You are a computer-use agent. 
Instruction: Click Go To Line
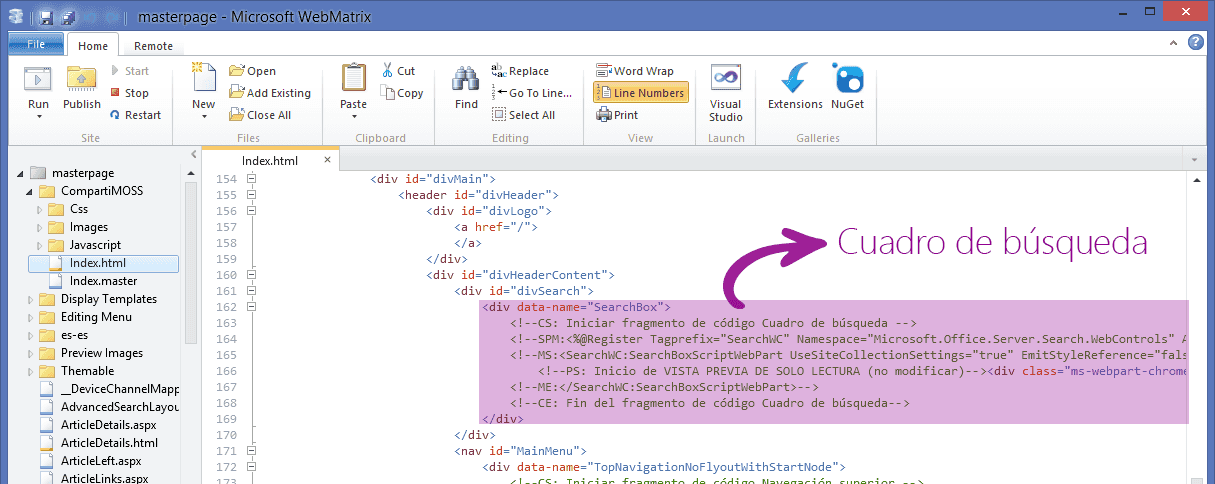532,93
